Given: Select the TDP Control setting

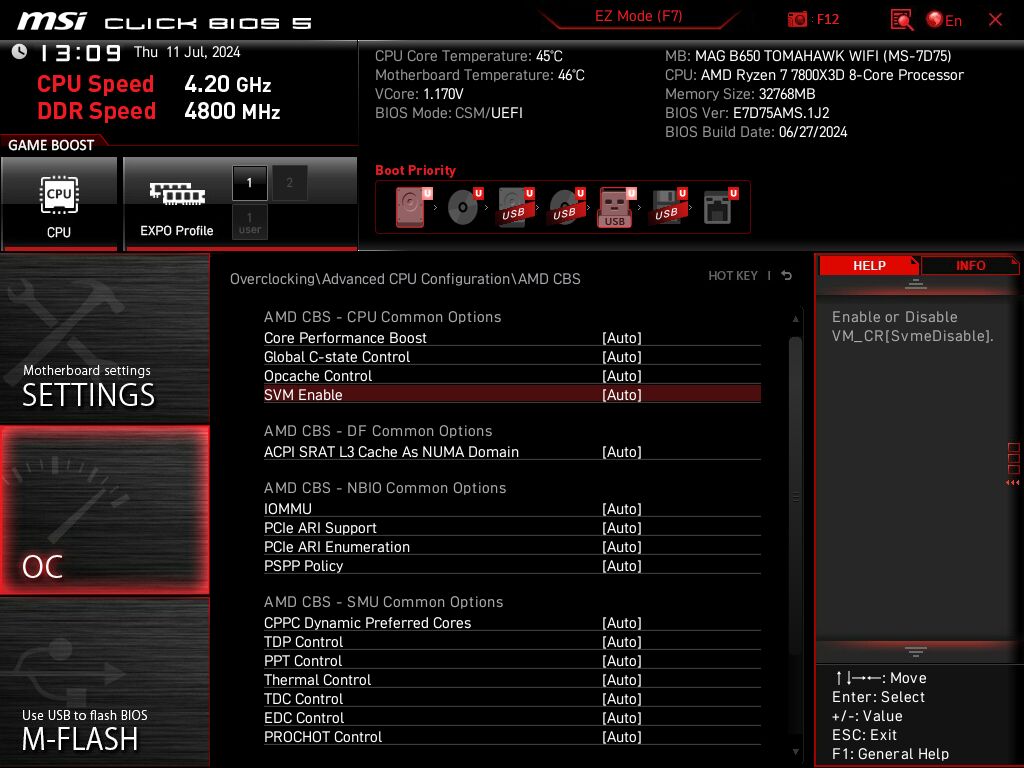Looking at the screenshot, I should pos(512,642).
